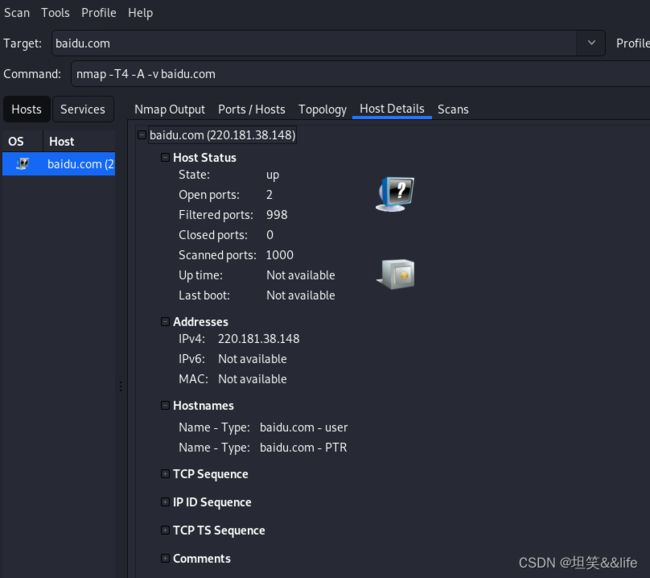Viewport: 650px width, 578px height.
Task: Open the Profile menu
Action: pos(99,13)
